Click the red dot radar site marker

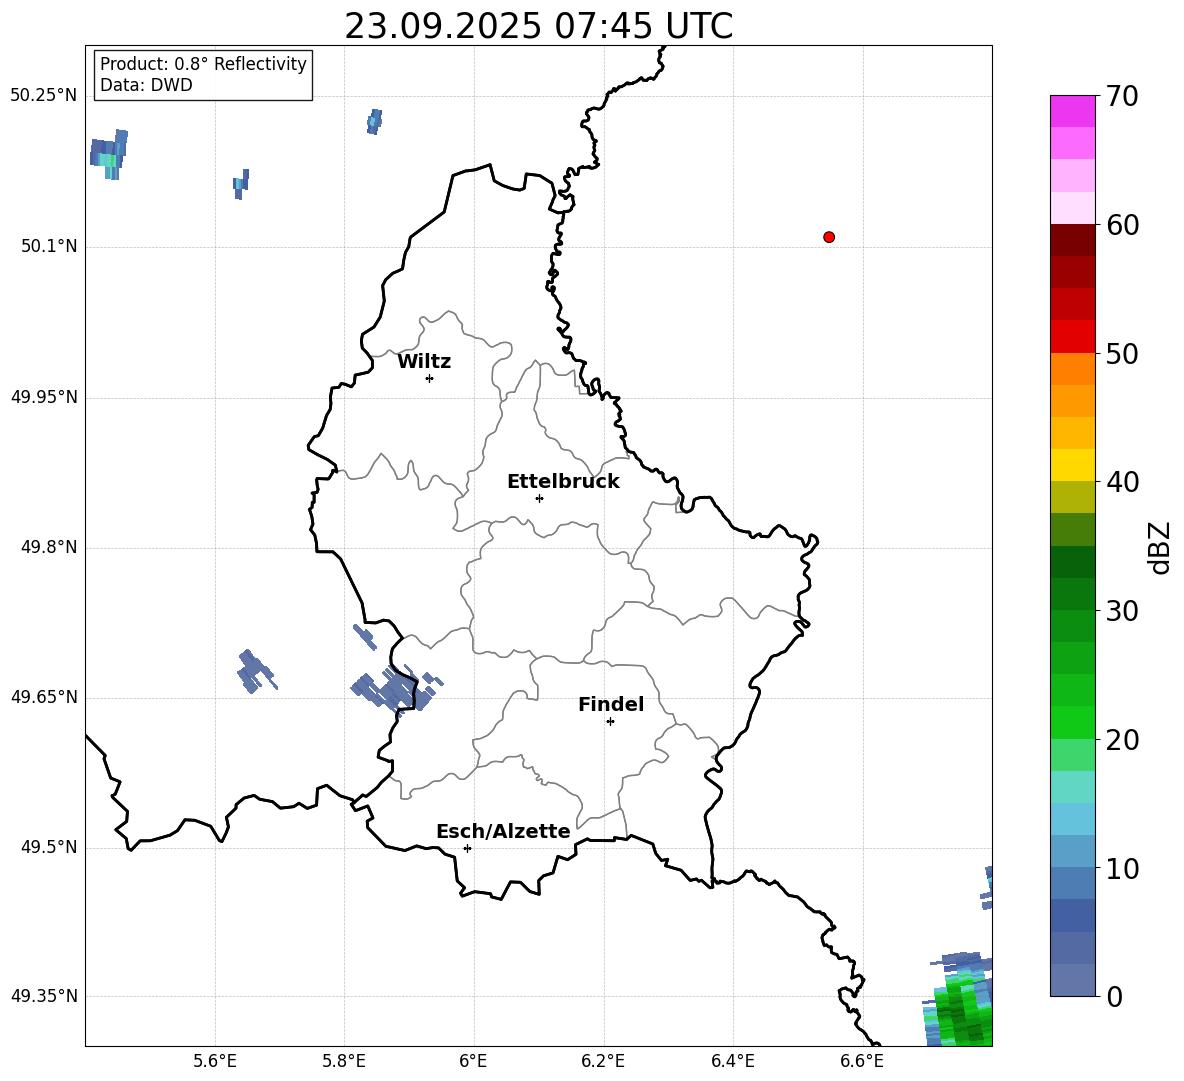(829, 237)
